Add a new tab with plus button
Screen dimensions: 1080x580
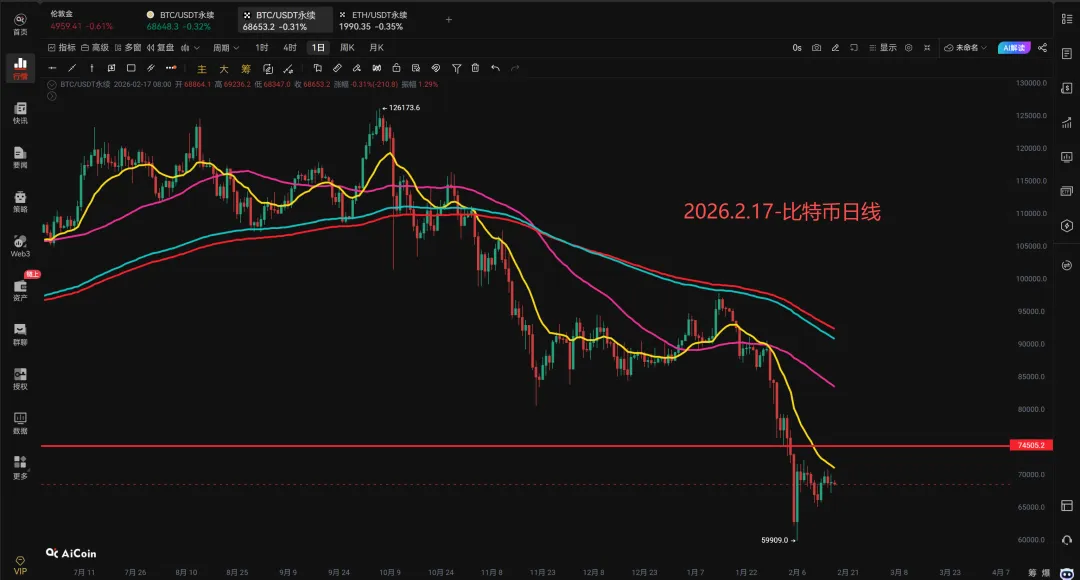(448, 20)
